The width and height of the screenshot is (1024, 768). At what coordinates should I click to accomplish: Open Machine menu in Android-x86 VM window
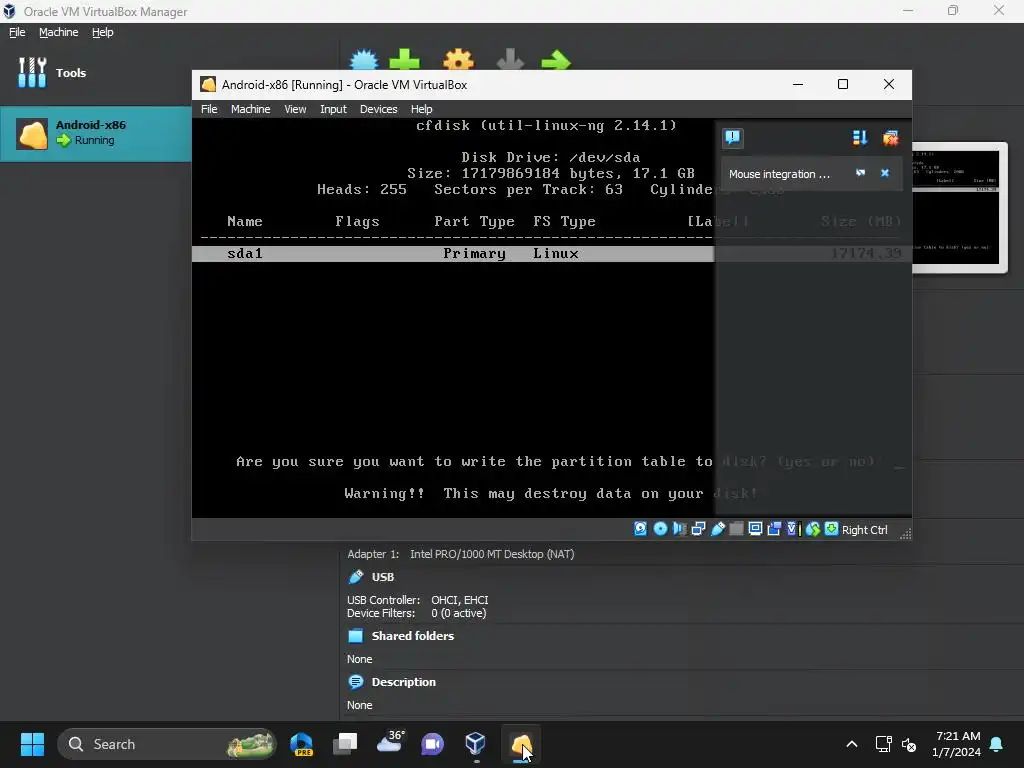click(x=250, y=109)
